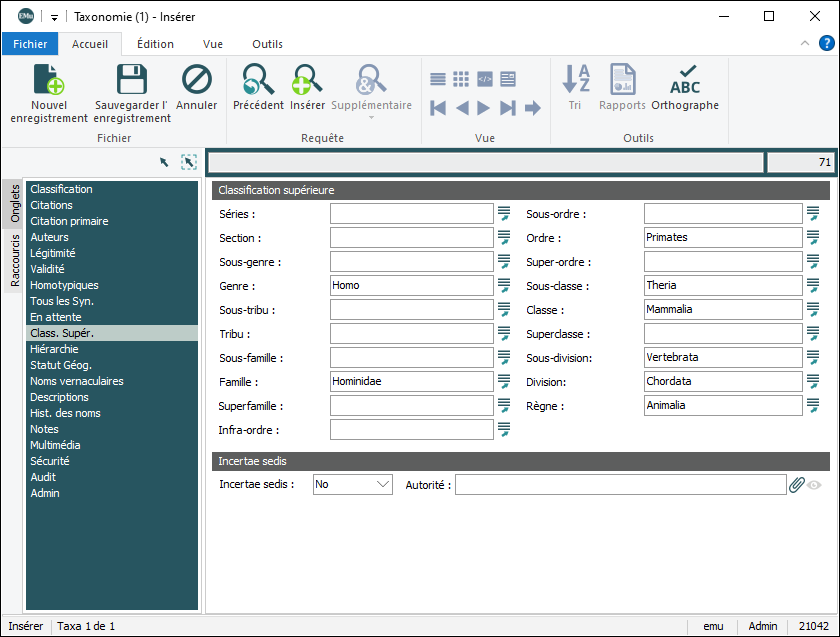Run the Insérer search icon
This screenshot has height=637, width=840.
click(x=307, y=80)
